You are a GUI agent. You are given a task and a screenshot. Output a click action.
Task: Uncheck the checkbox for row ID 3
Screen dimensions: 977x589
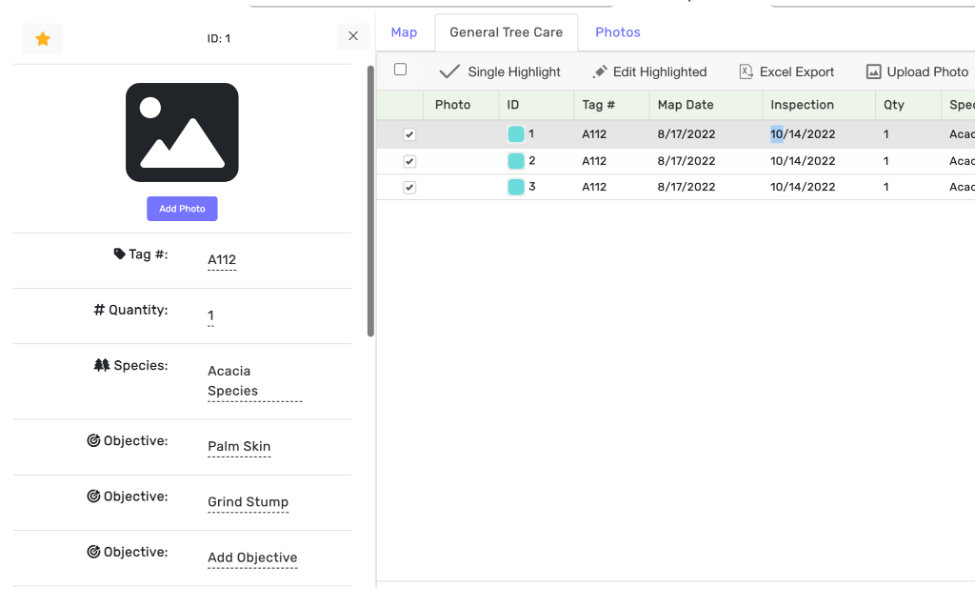tap(409, 187)
